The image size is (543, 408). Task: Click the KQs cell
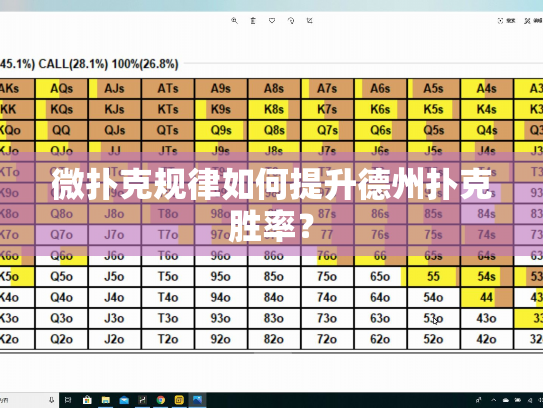[x=62, y=109]
